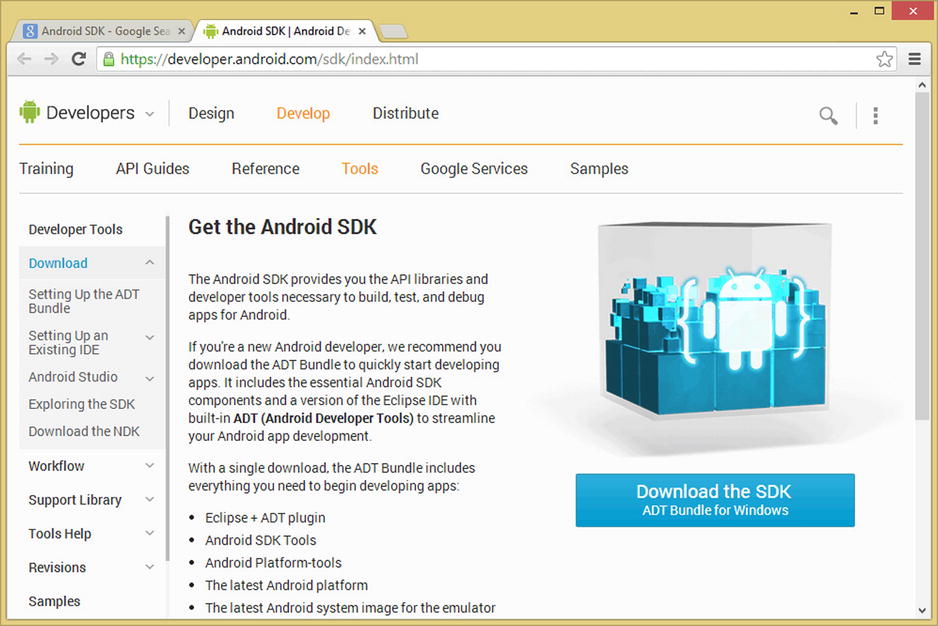Click the Download sidebar link
The height and width of the screenshot is (626, 938).
[58, 263]
